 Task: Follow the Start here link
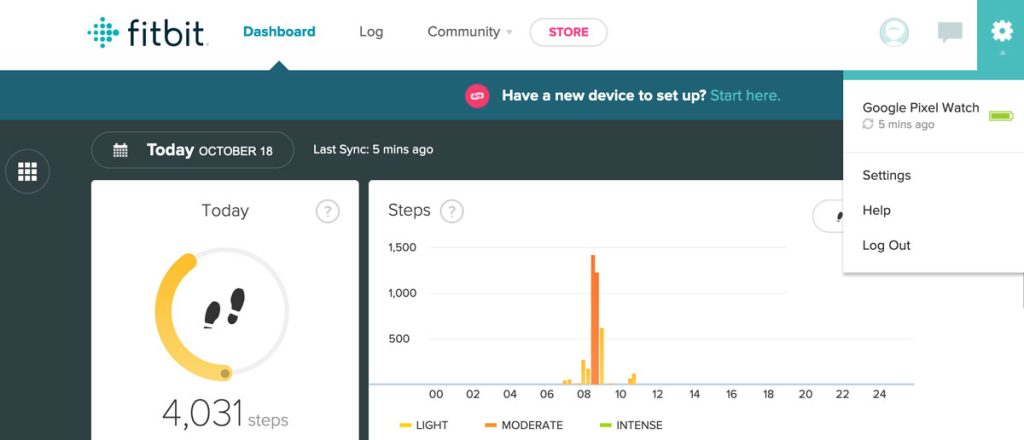(x=745, y=96)
